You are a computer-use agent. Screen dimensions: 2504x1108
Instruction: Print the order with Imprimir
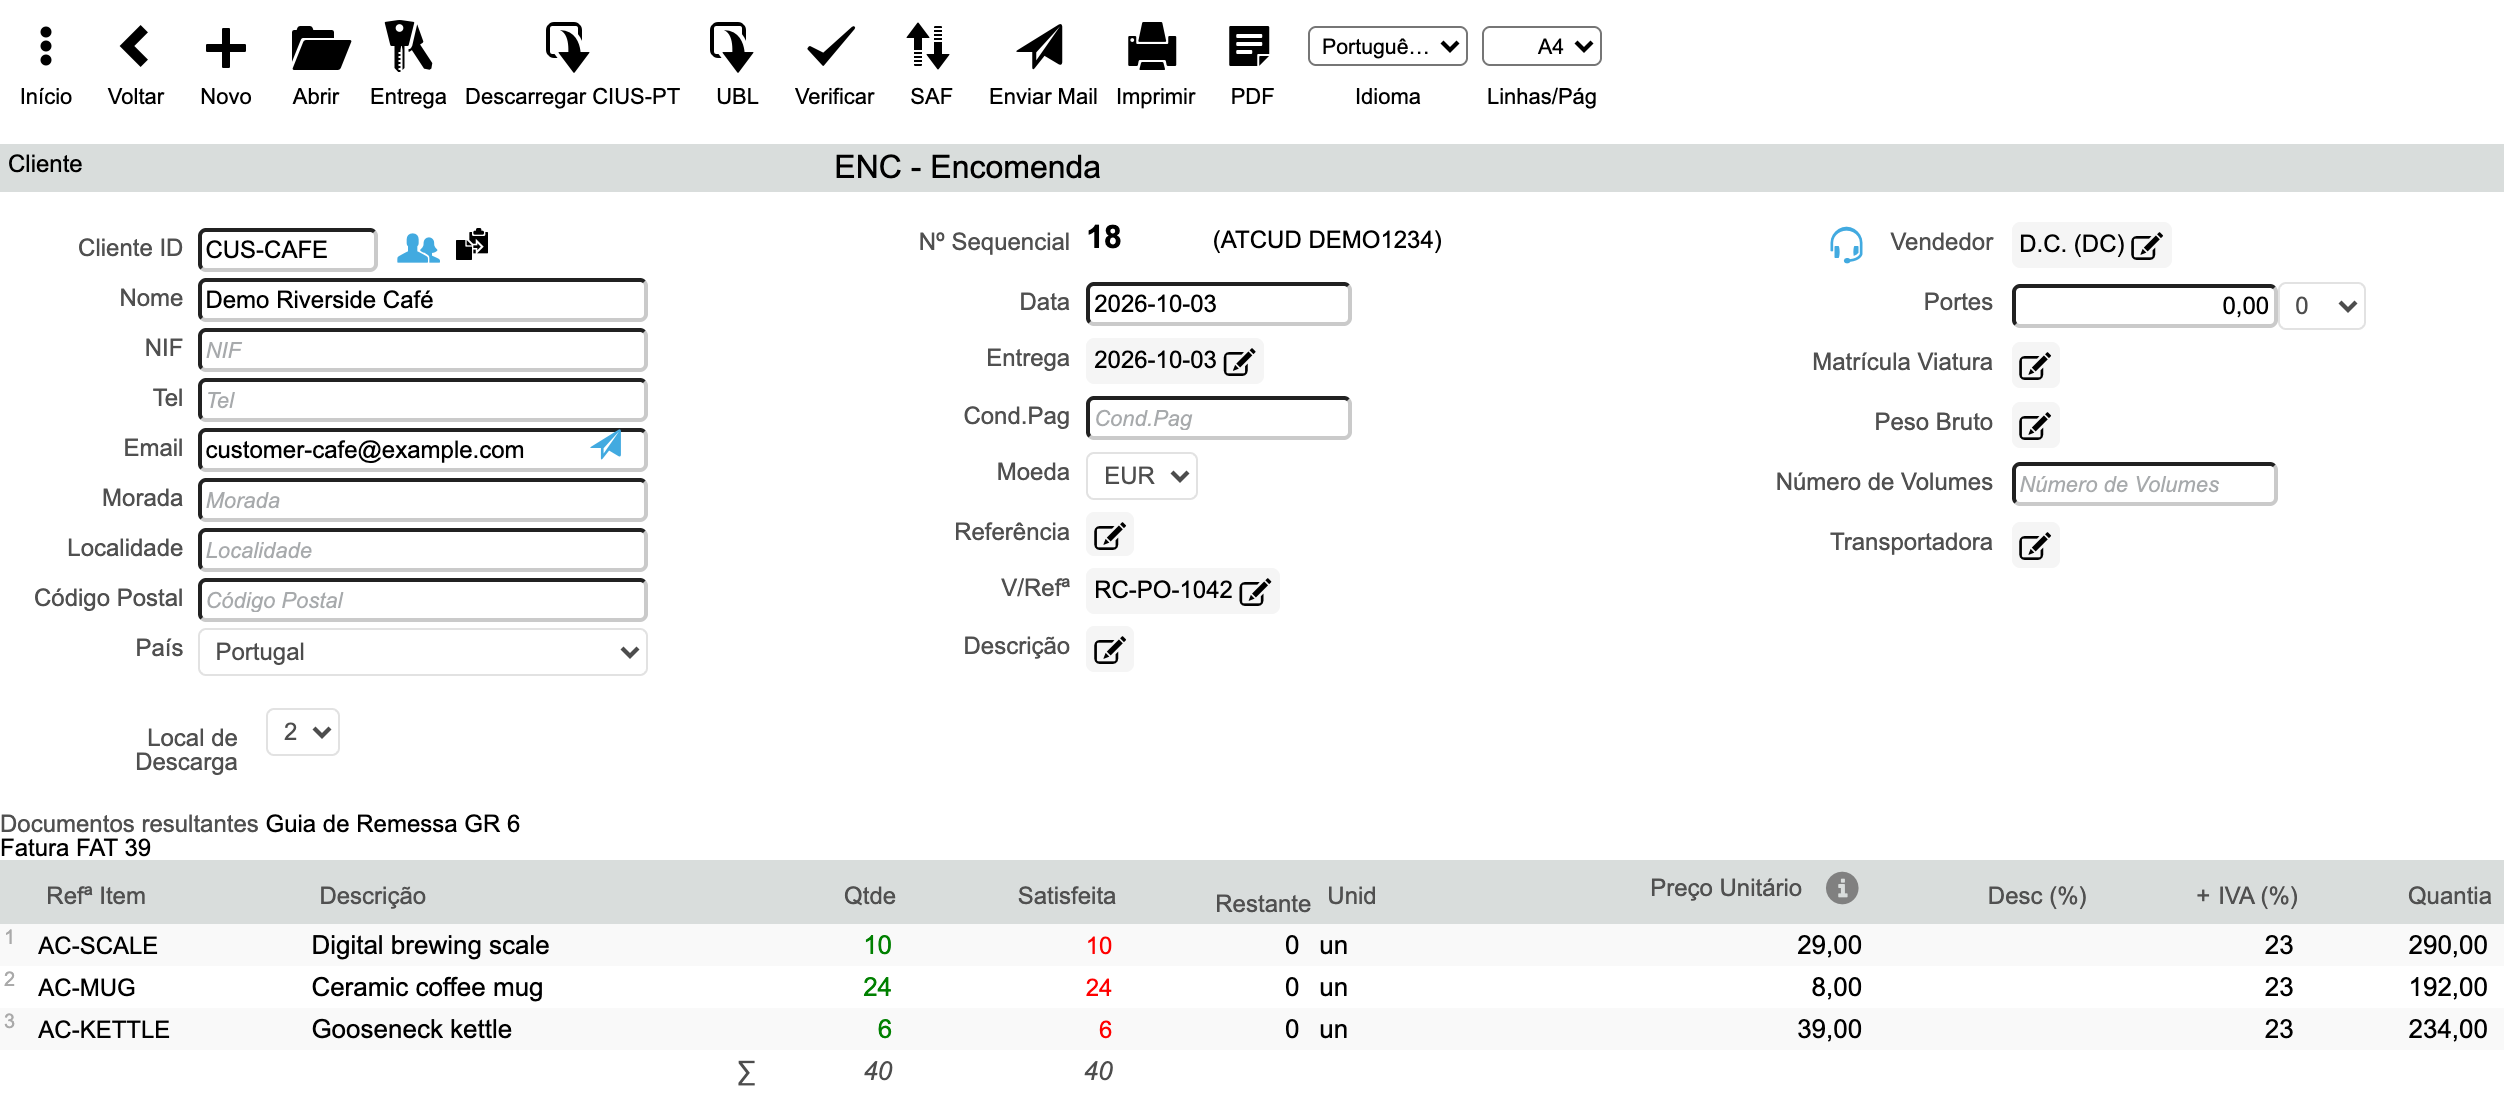(1152, 47)
